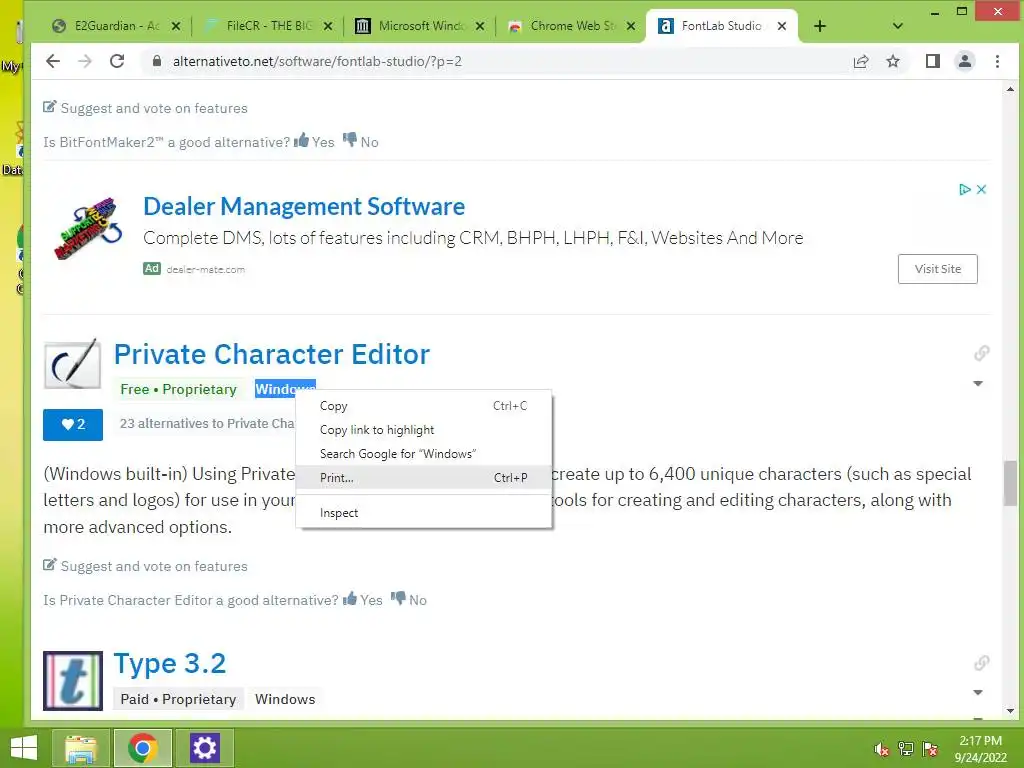1024x768 pixels.
Task: Click the Free • Proprietary license tag
Action: [x=178, y=389]
